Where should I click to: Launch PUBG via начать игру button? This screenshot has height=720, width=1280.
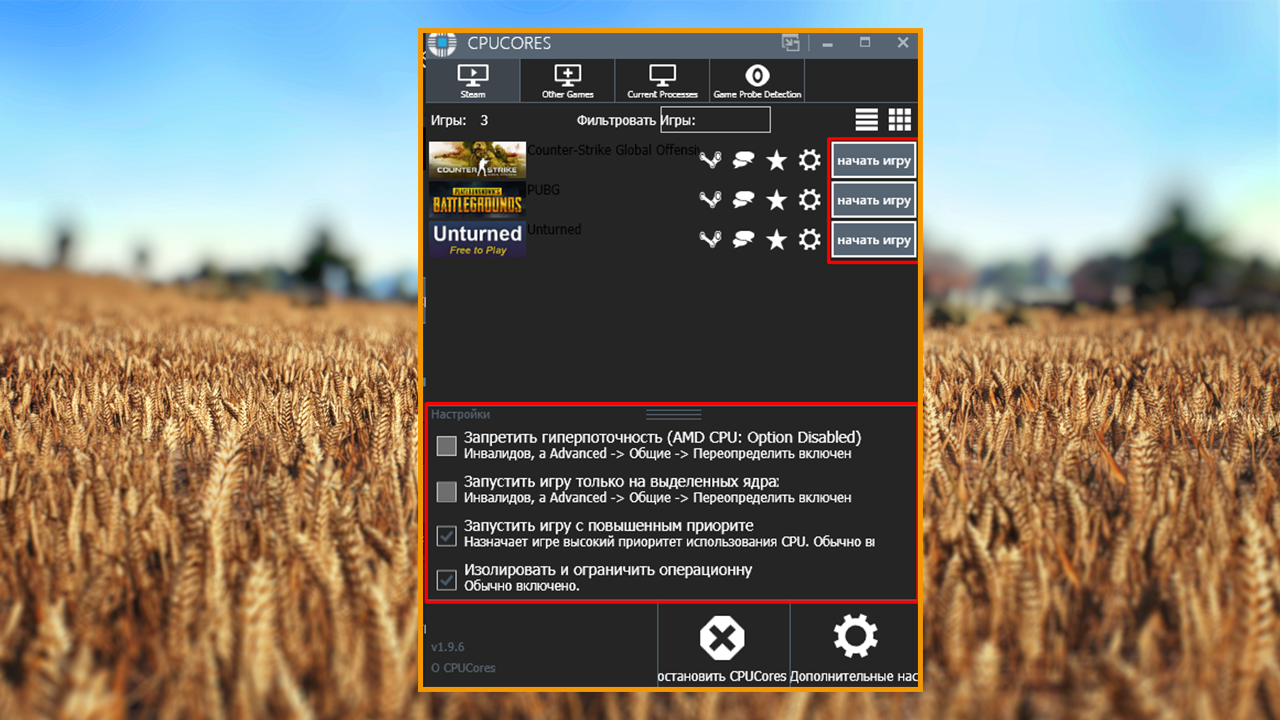coord(874,200)
